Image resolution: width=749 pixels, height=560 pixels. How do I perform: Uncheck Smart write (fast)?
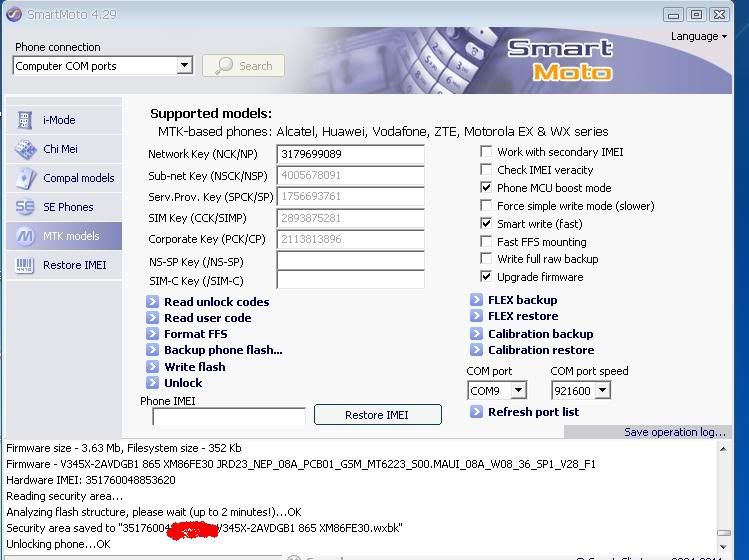486,223
